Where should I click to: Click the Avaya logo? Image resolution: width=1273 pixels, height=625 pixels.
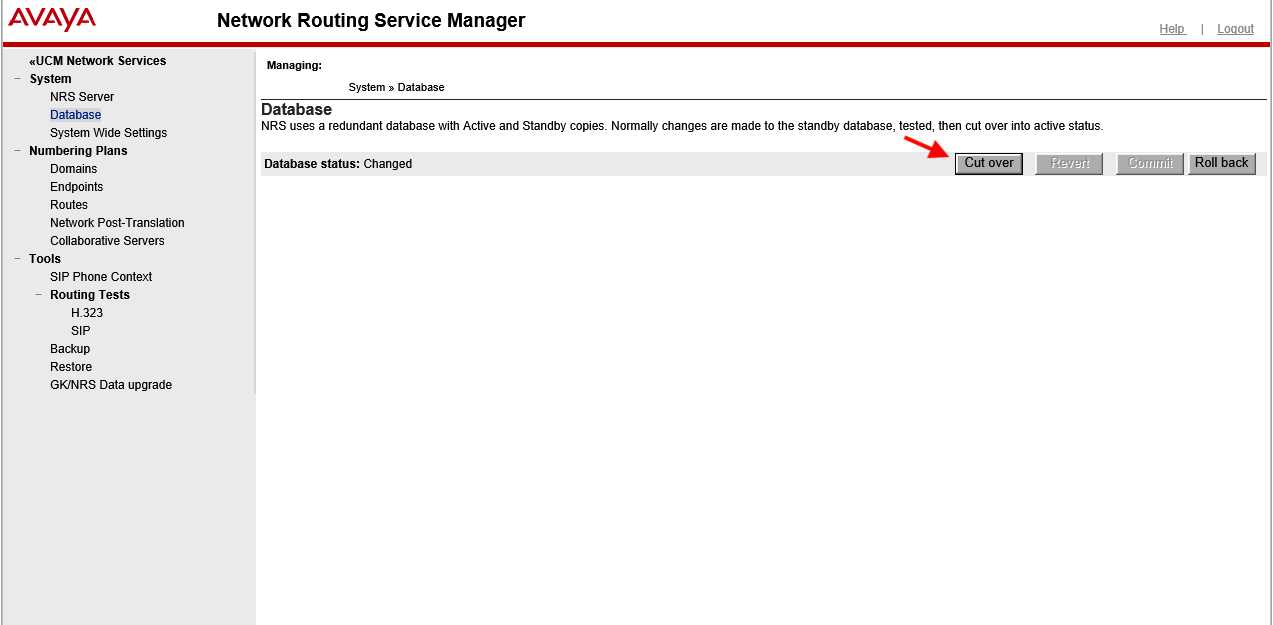pyautogui.click(x=52, y=19)
